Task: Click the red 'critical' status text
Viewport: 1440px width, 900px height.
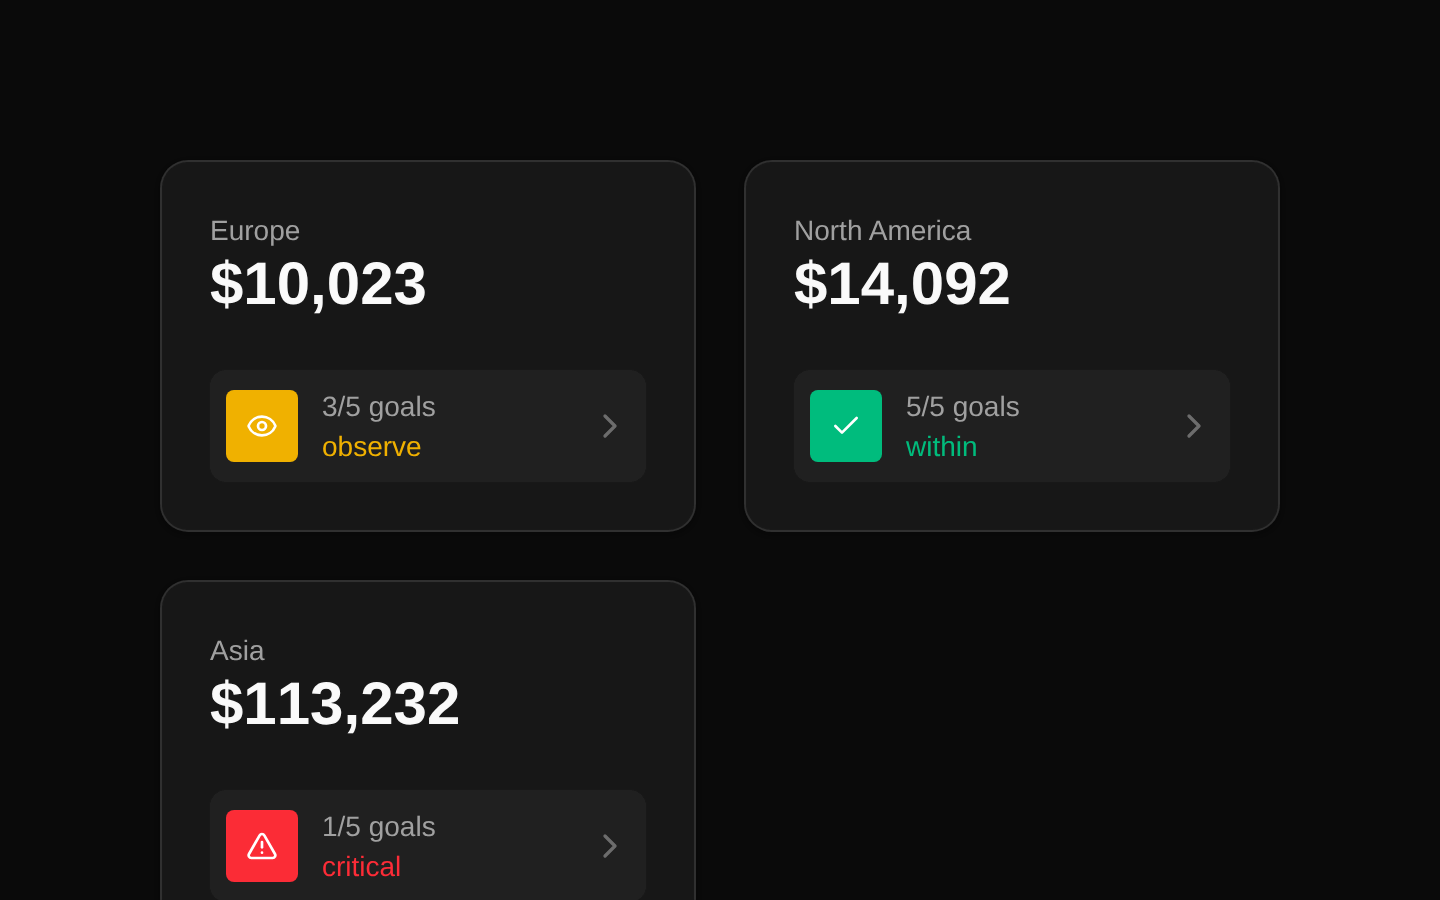Action: click(x=361, y=867)
